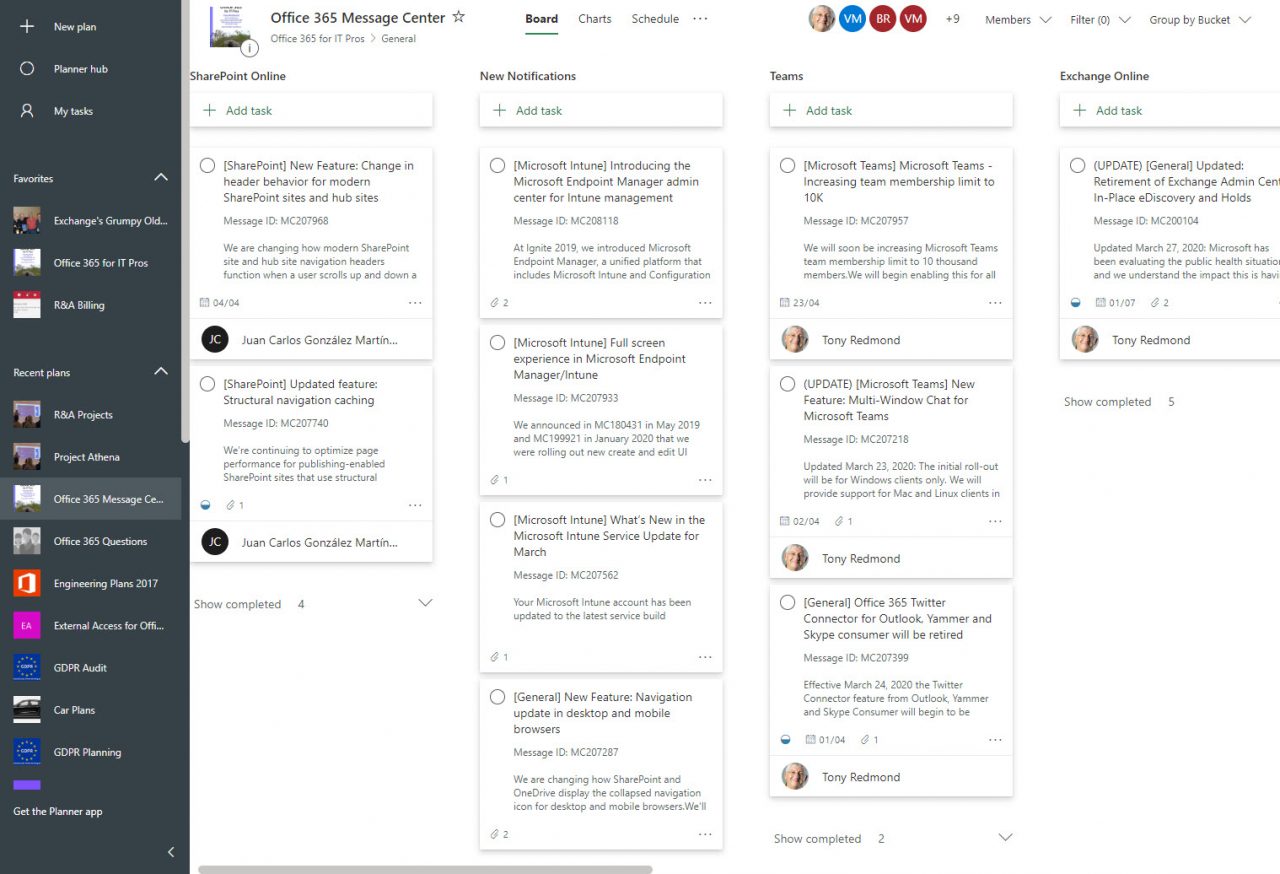Open more options on Twitter Connector card
Image resolution: width=1280 pixels, height=874 pixels.
point(995,739)
